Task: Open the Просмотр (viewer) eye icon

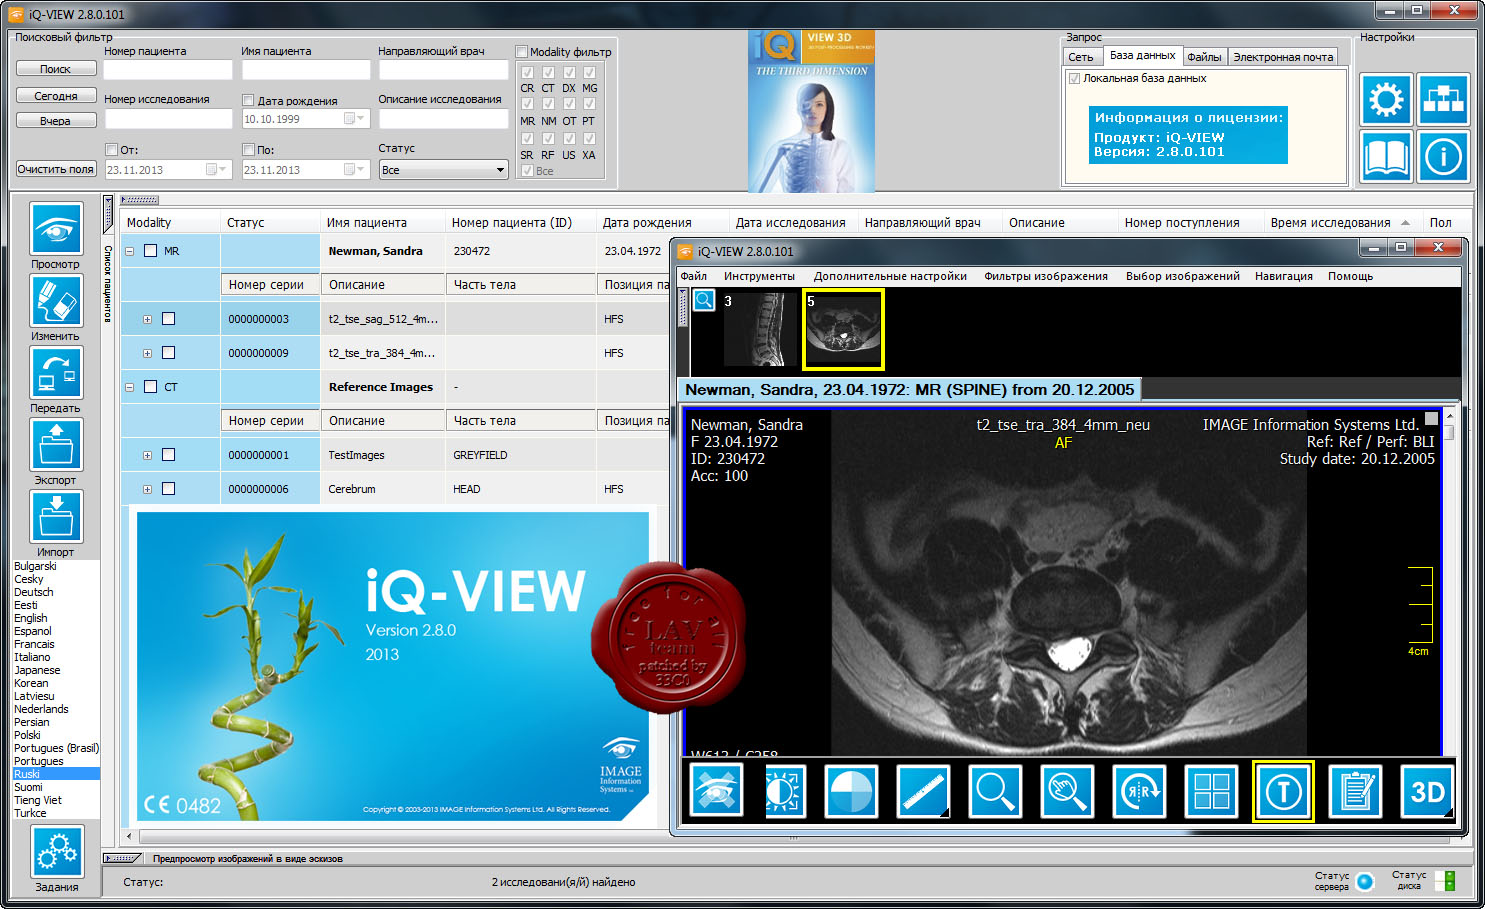Action: pyautogui.click(x=56, y=229)
